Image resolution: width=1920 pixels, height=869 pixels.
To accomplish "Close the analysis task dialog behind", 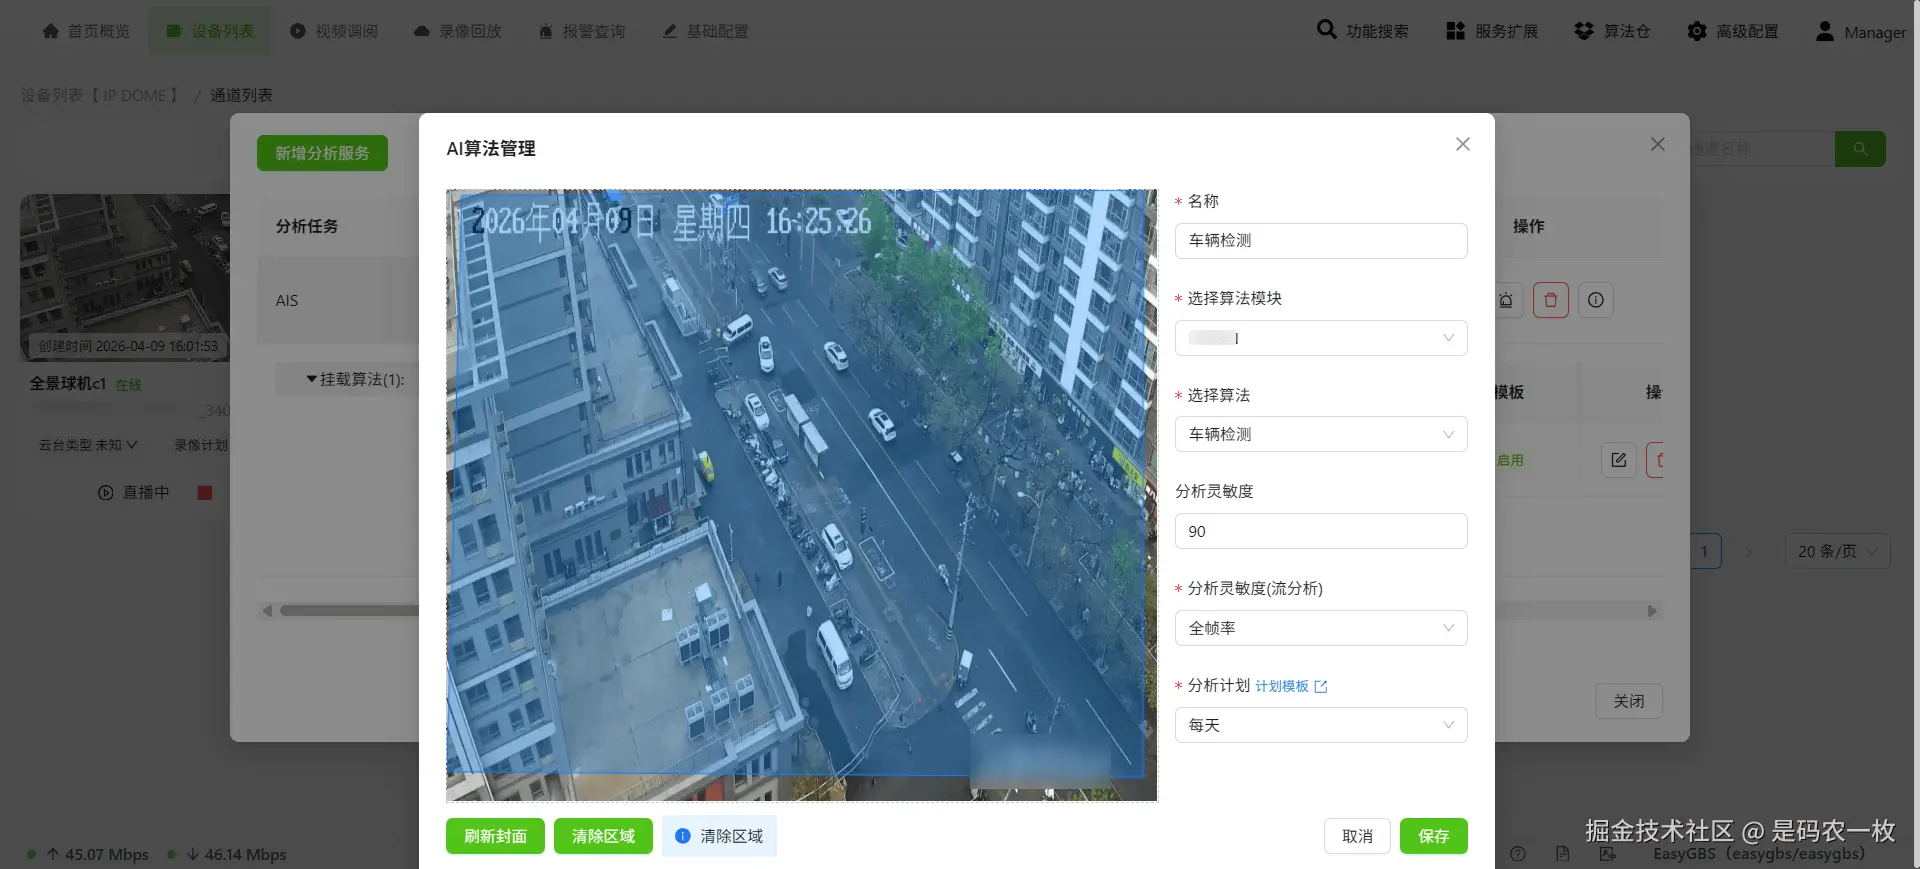I will point(1658,144).
